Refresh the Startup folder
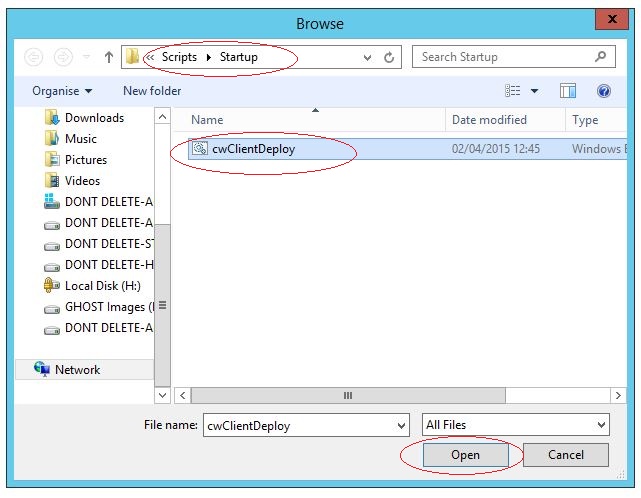Screen dimensions: 641x498 click(389, 57)
